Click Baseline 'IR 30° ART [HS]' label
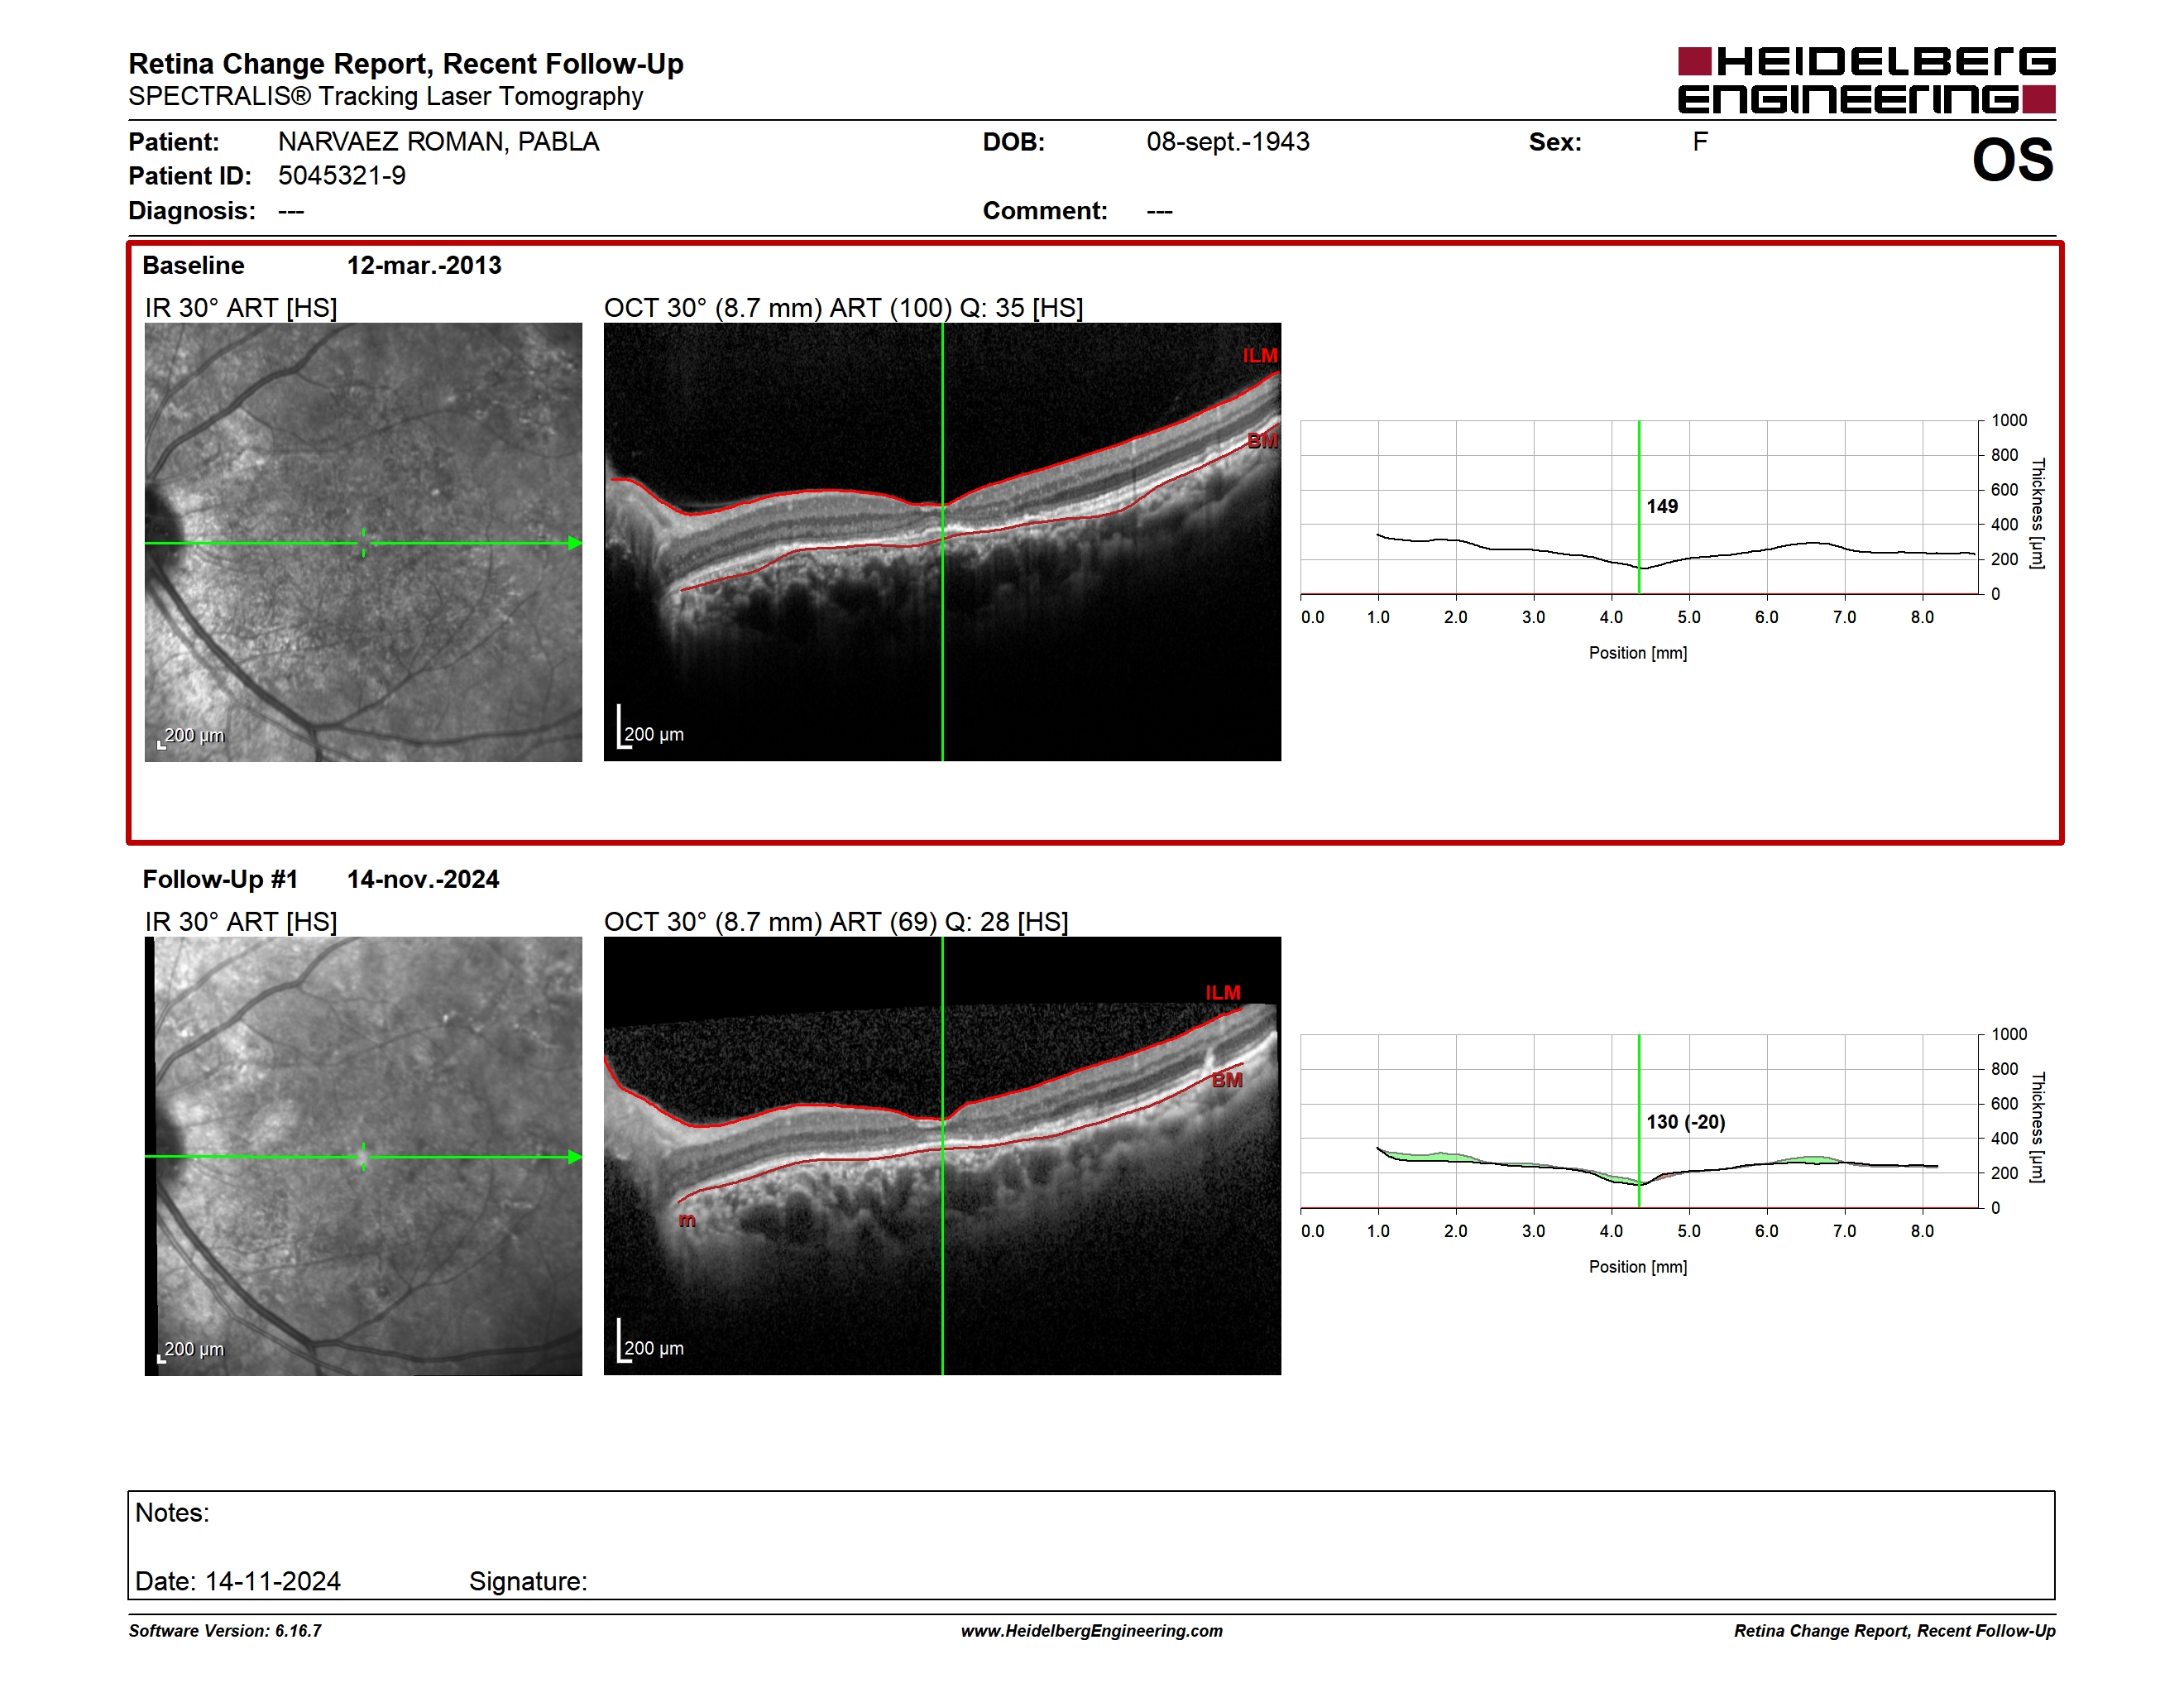The image size is (2184, 1688). (x=241, y=308)
